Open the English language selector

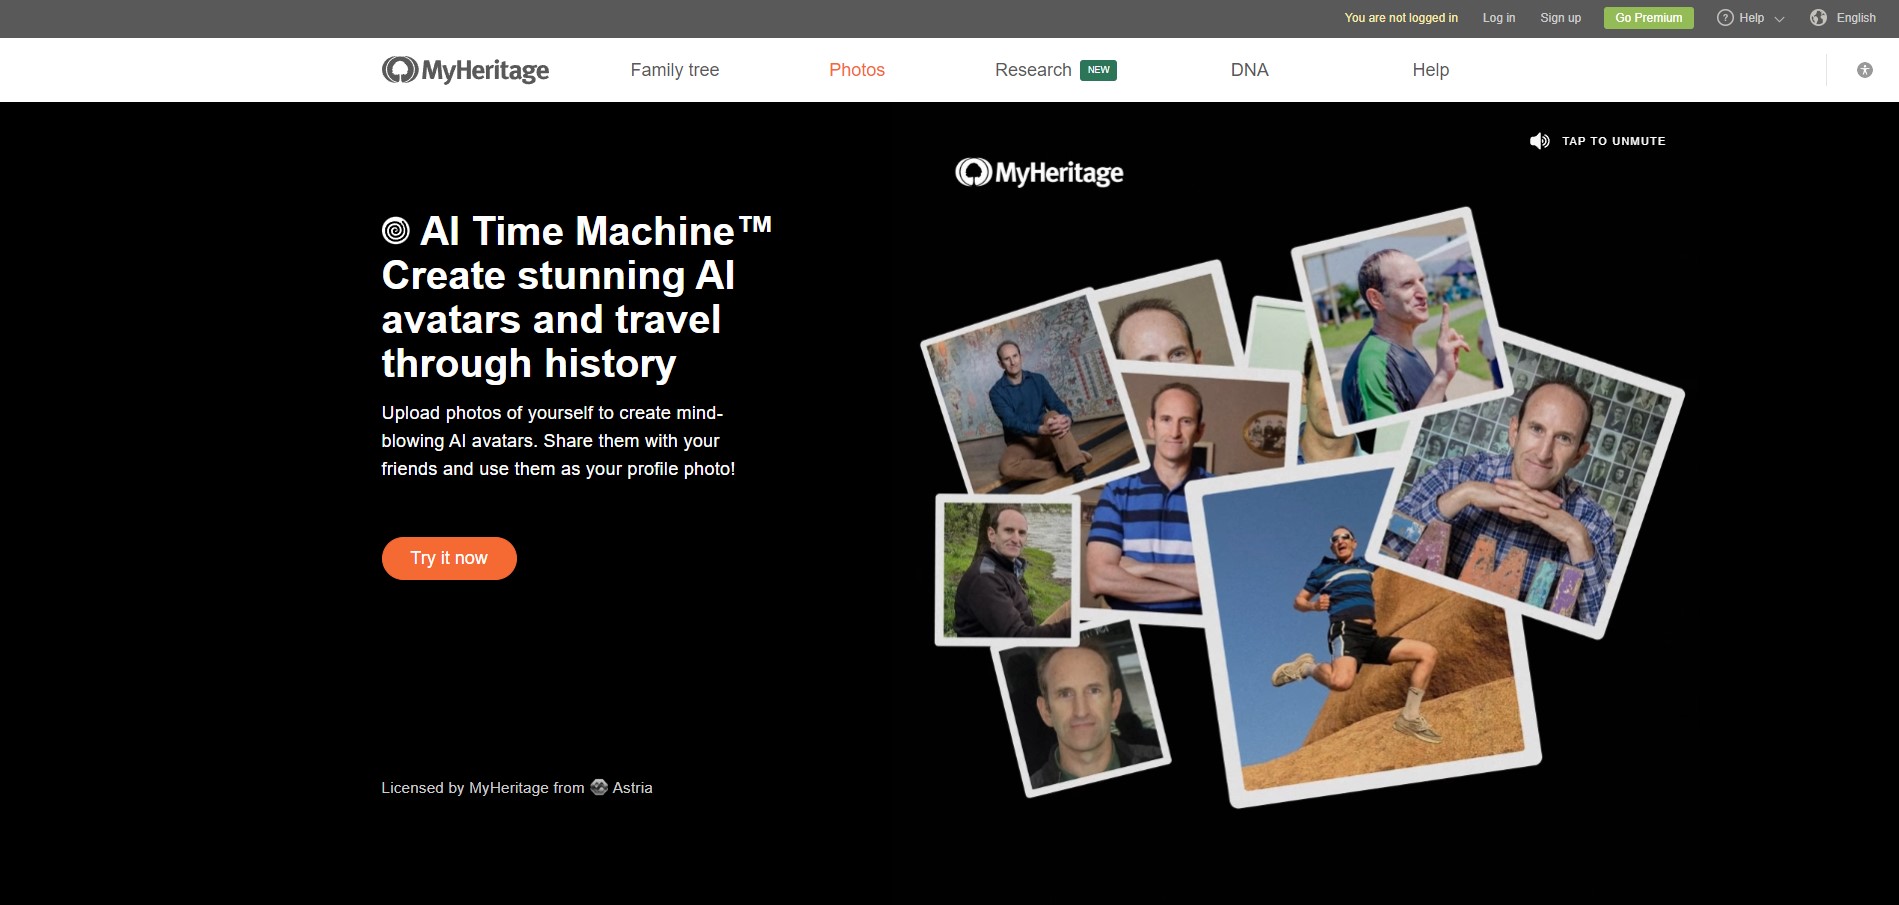(x=1856, y=18)
